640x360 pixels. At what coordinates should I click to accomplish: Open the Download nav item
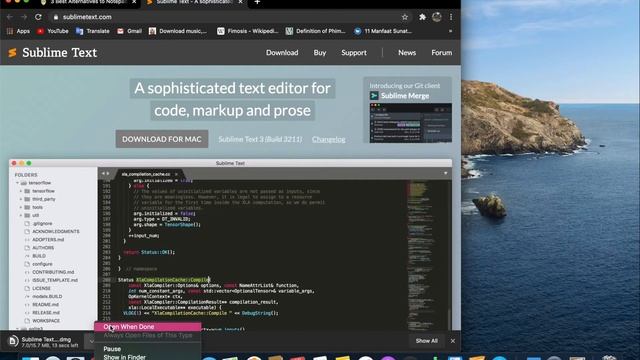282,53
